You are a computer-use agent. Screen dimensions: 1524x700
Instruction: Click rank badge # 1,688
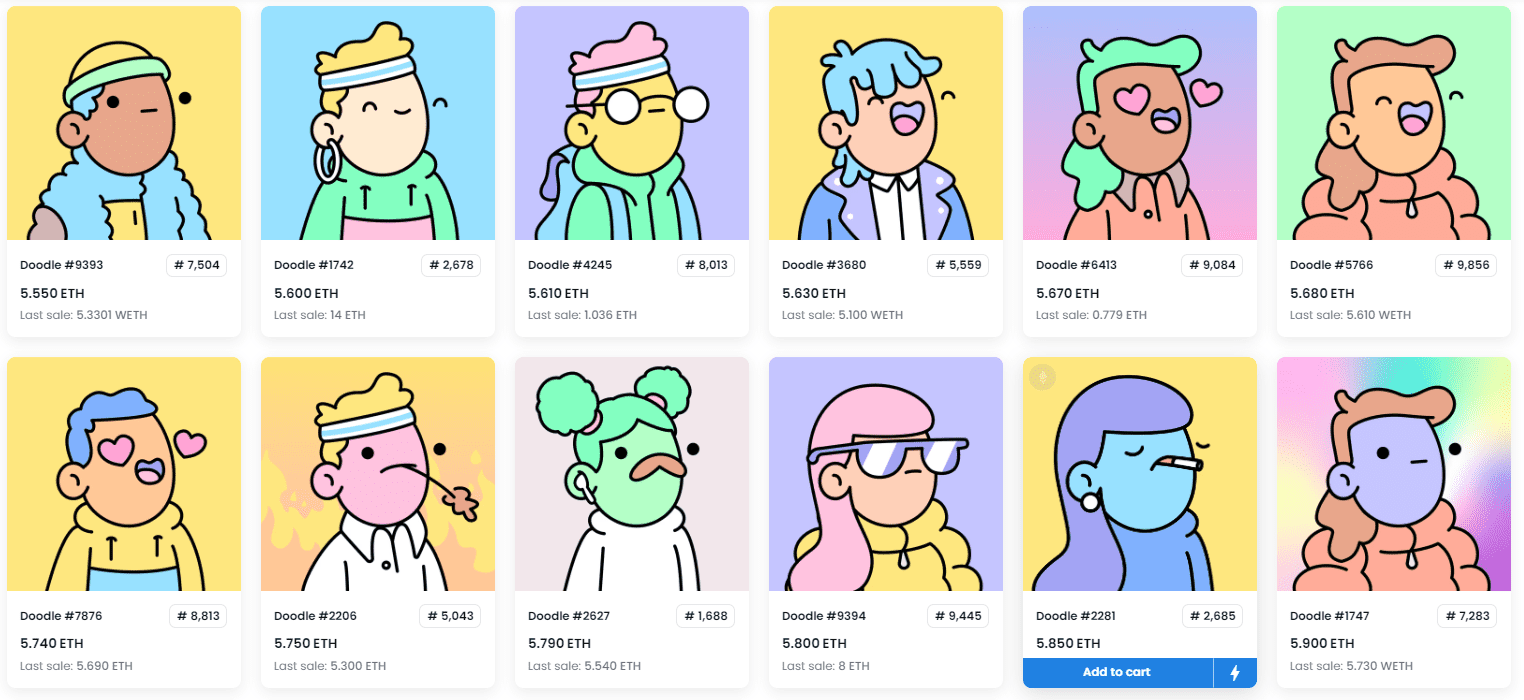click(x=705, y=616)
